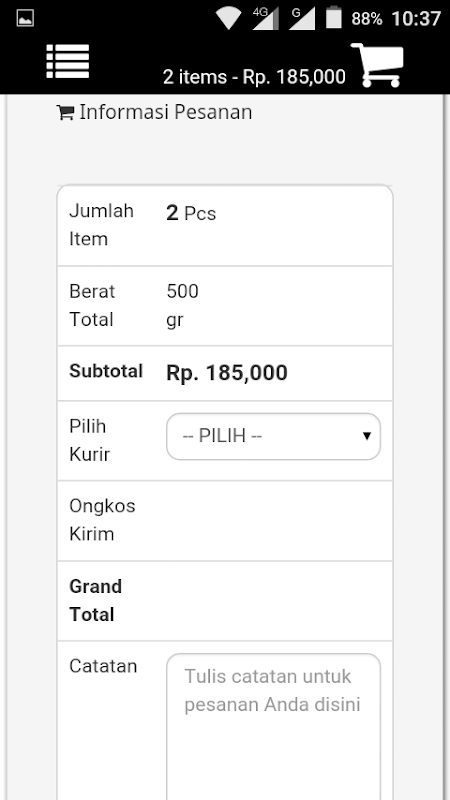This screenshot has height=800, width=450.
Task: Click the Grand Total row
Action: (225, 601)
